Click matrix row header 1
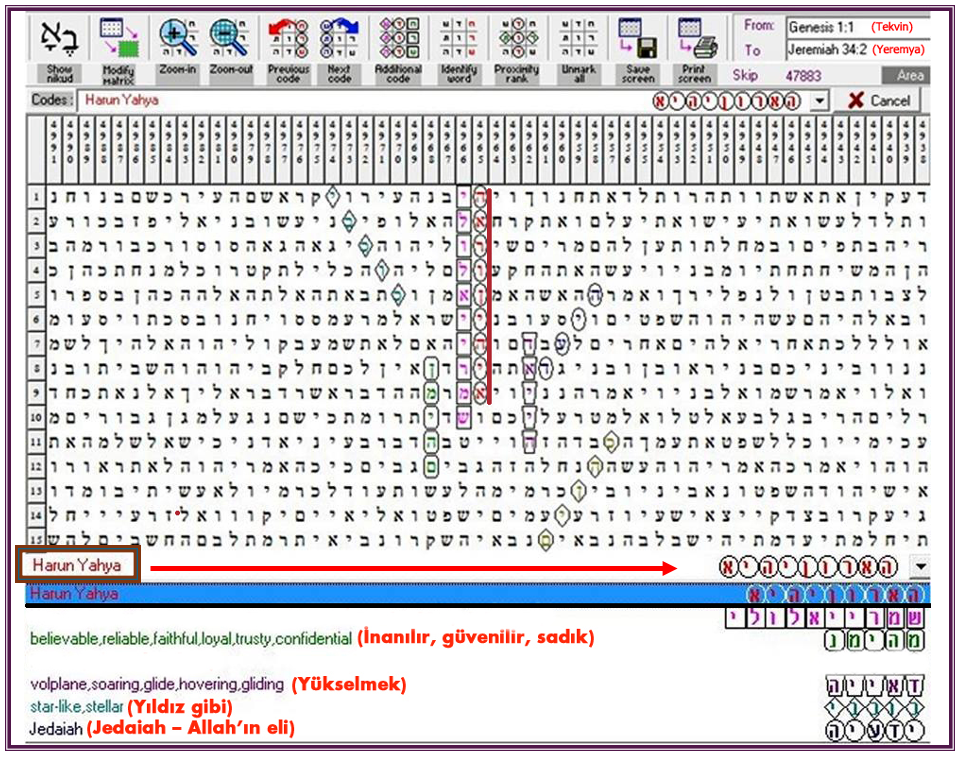This screenshot has width=960, height=758. click(x=36, y=197)
